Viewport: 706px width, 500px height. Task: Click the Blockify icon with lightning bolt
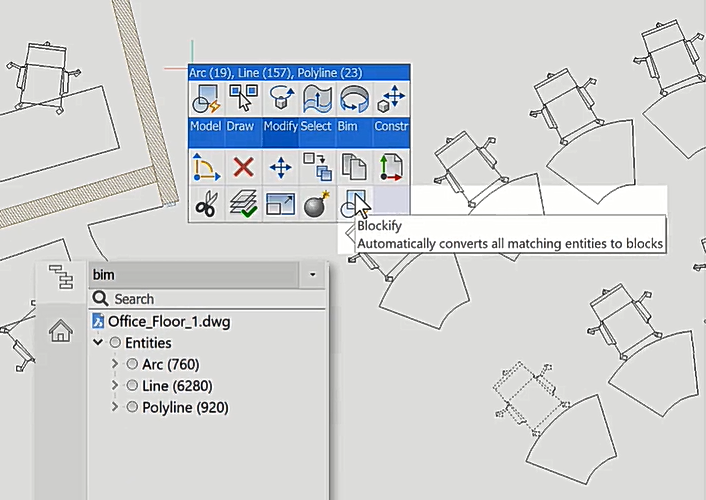click(206, 99)
